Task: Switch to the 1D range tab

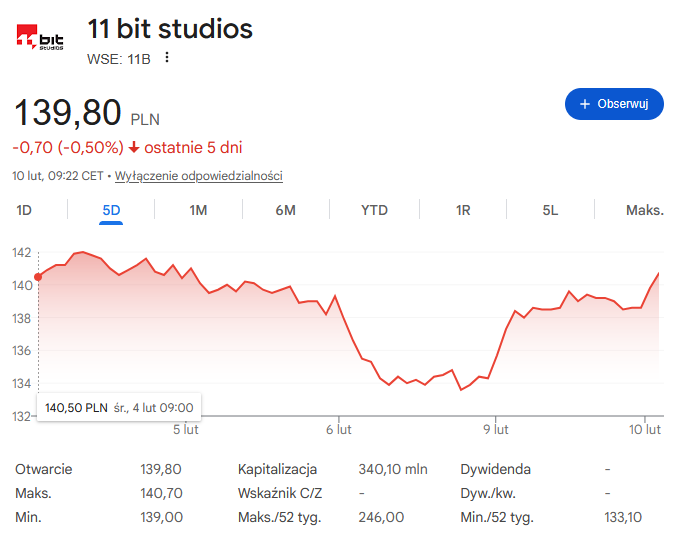Action: click(24, 210)
